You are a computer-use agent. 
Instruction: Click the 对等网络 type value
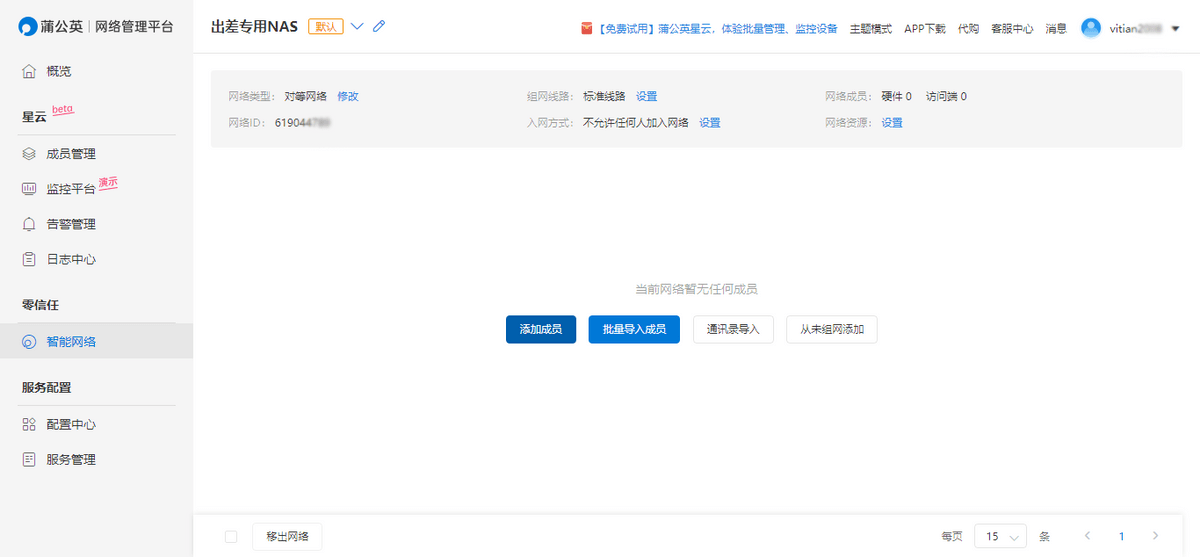point(305,97)
